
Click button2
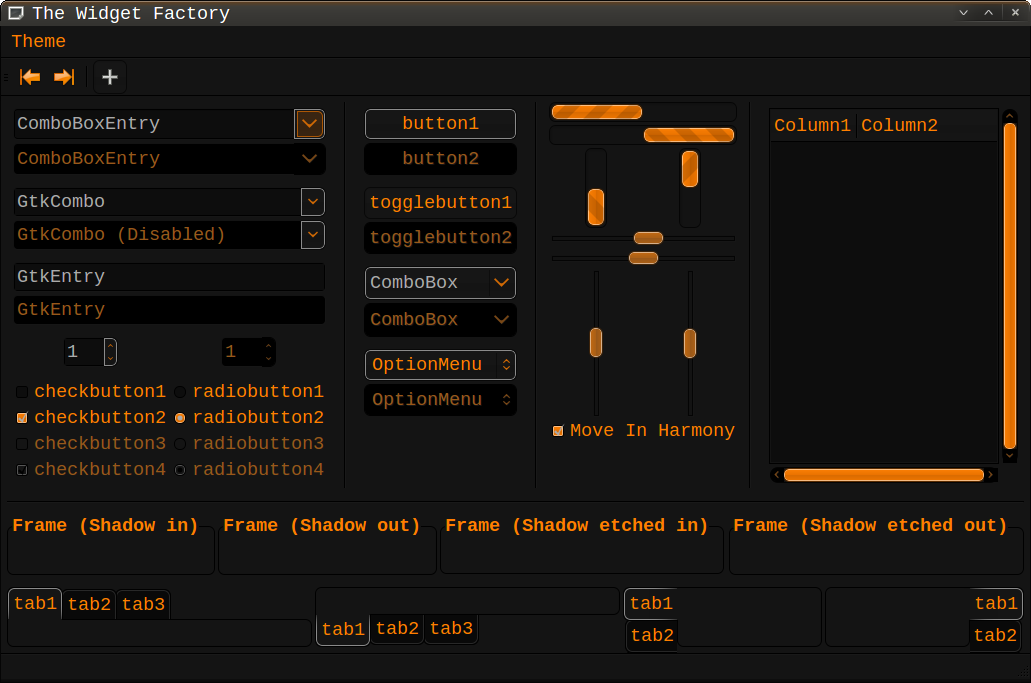[440, 158]
